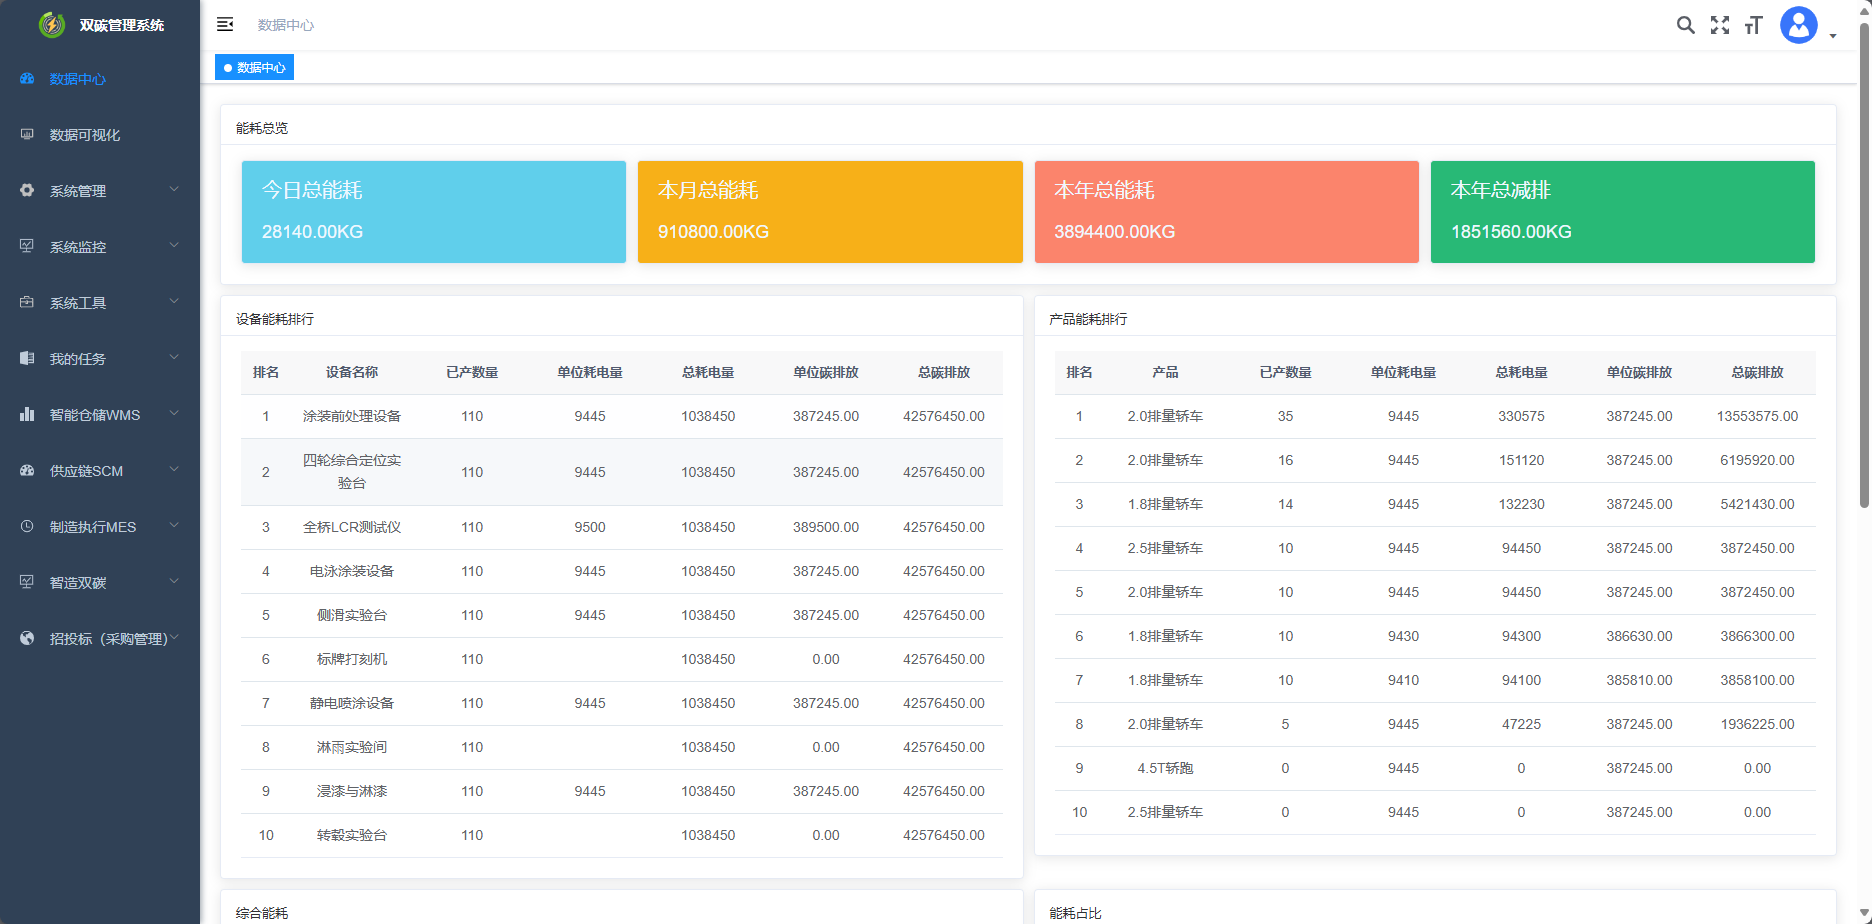Select the 淋雨实验间 cell
The width and height of the screenshot is (1872, 924).
point(352,747)
